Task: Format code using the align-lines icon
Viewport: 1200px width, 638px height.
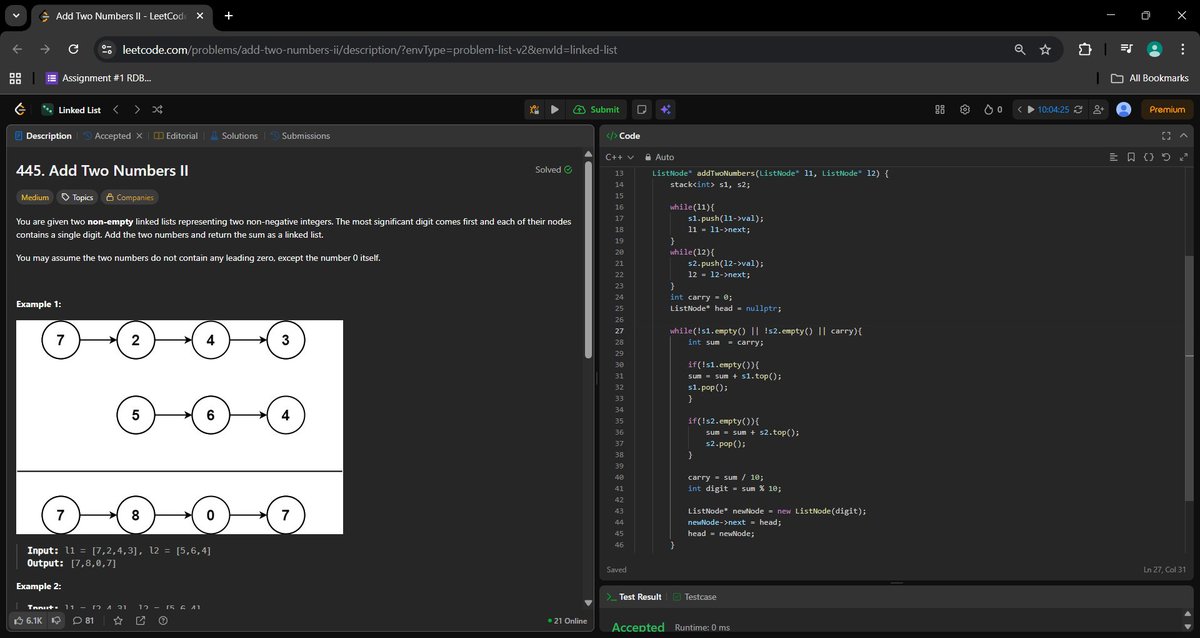Action: pyautogui.click(x=1113, y=157)
